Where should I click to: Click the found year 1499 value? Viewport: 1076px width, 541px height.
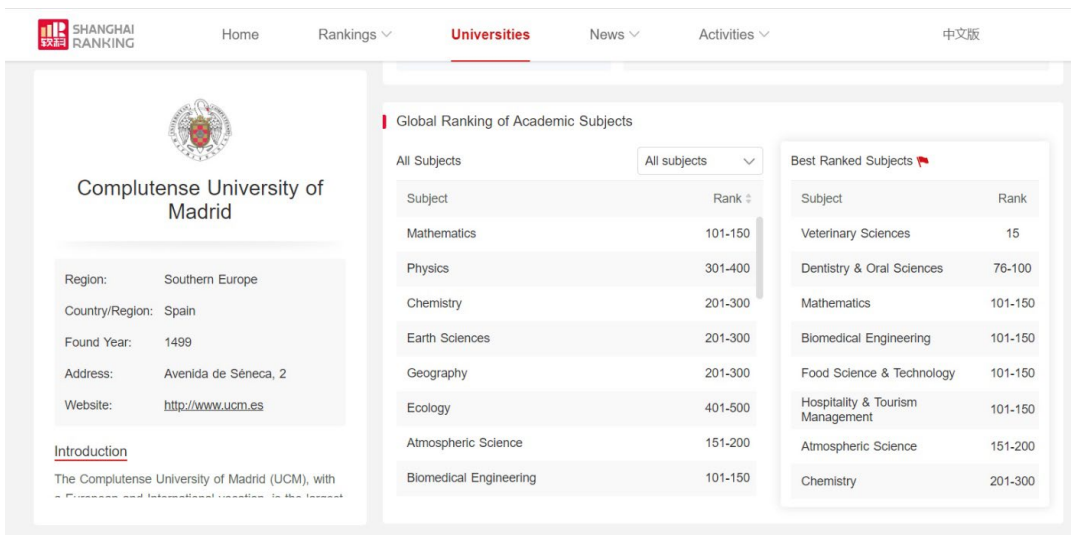(178, 342)
